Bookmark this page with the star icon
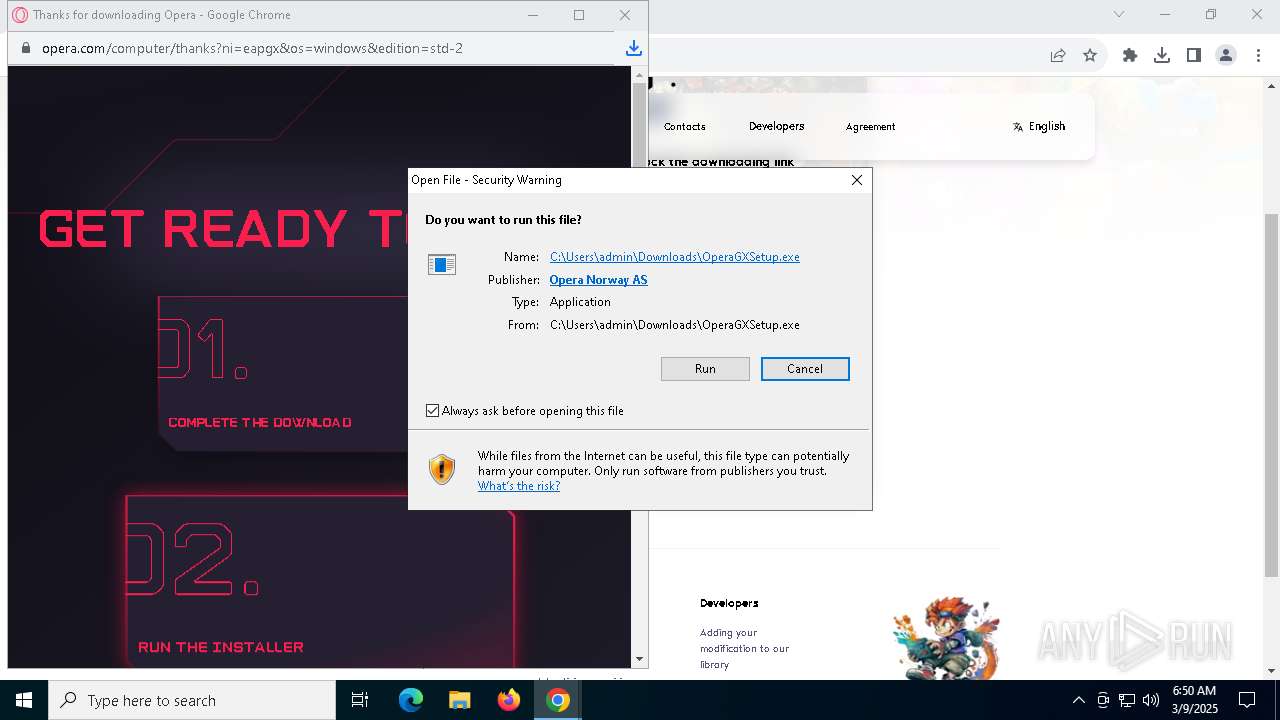The height and width of the screenshot is (720, 1280). coord(1090,56)
